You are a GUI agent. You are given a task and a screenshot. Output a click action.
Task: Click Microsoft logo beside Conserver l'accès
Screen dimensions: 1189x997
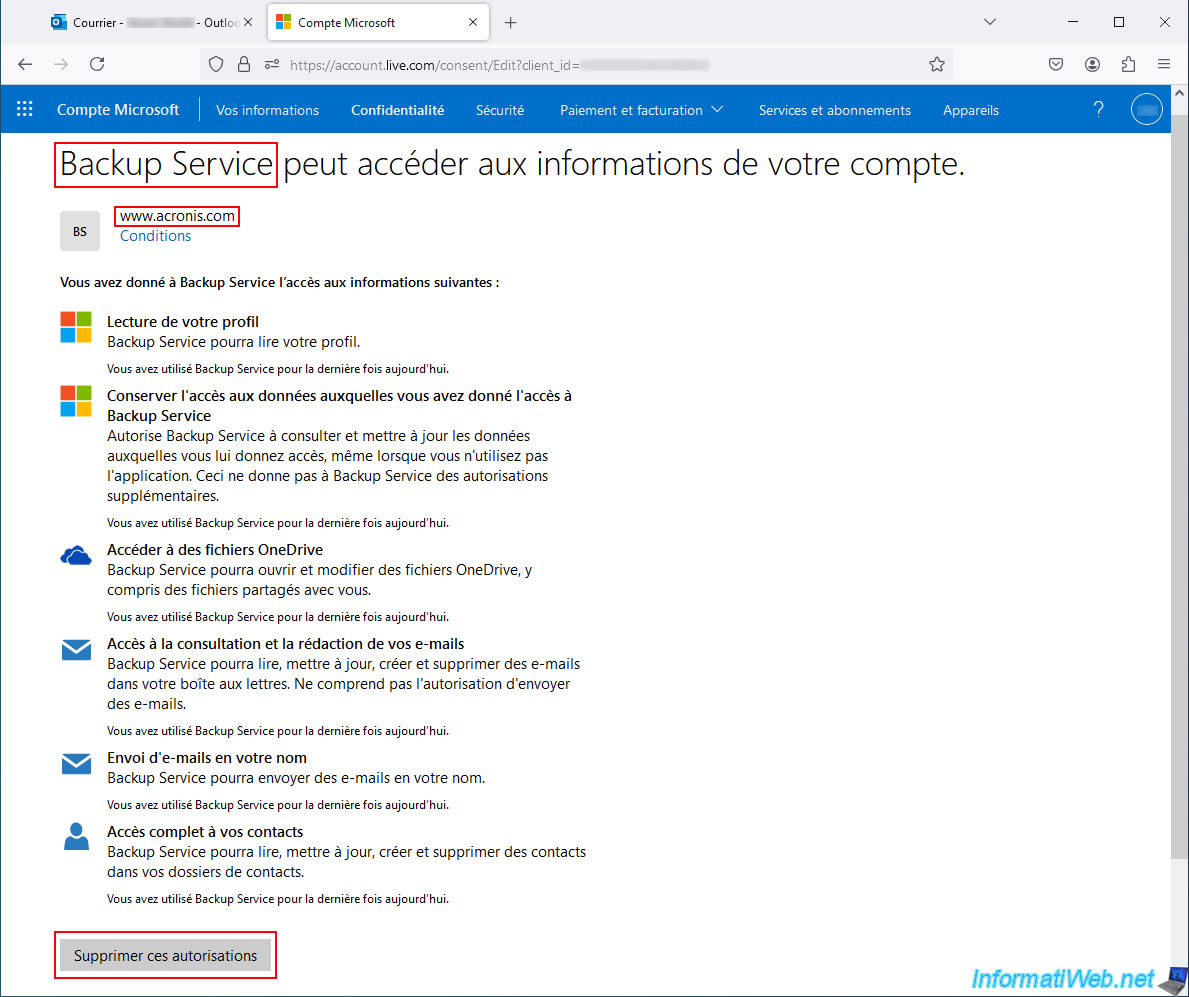tap(76, 400)
